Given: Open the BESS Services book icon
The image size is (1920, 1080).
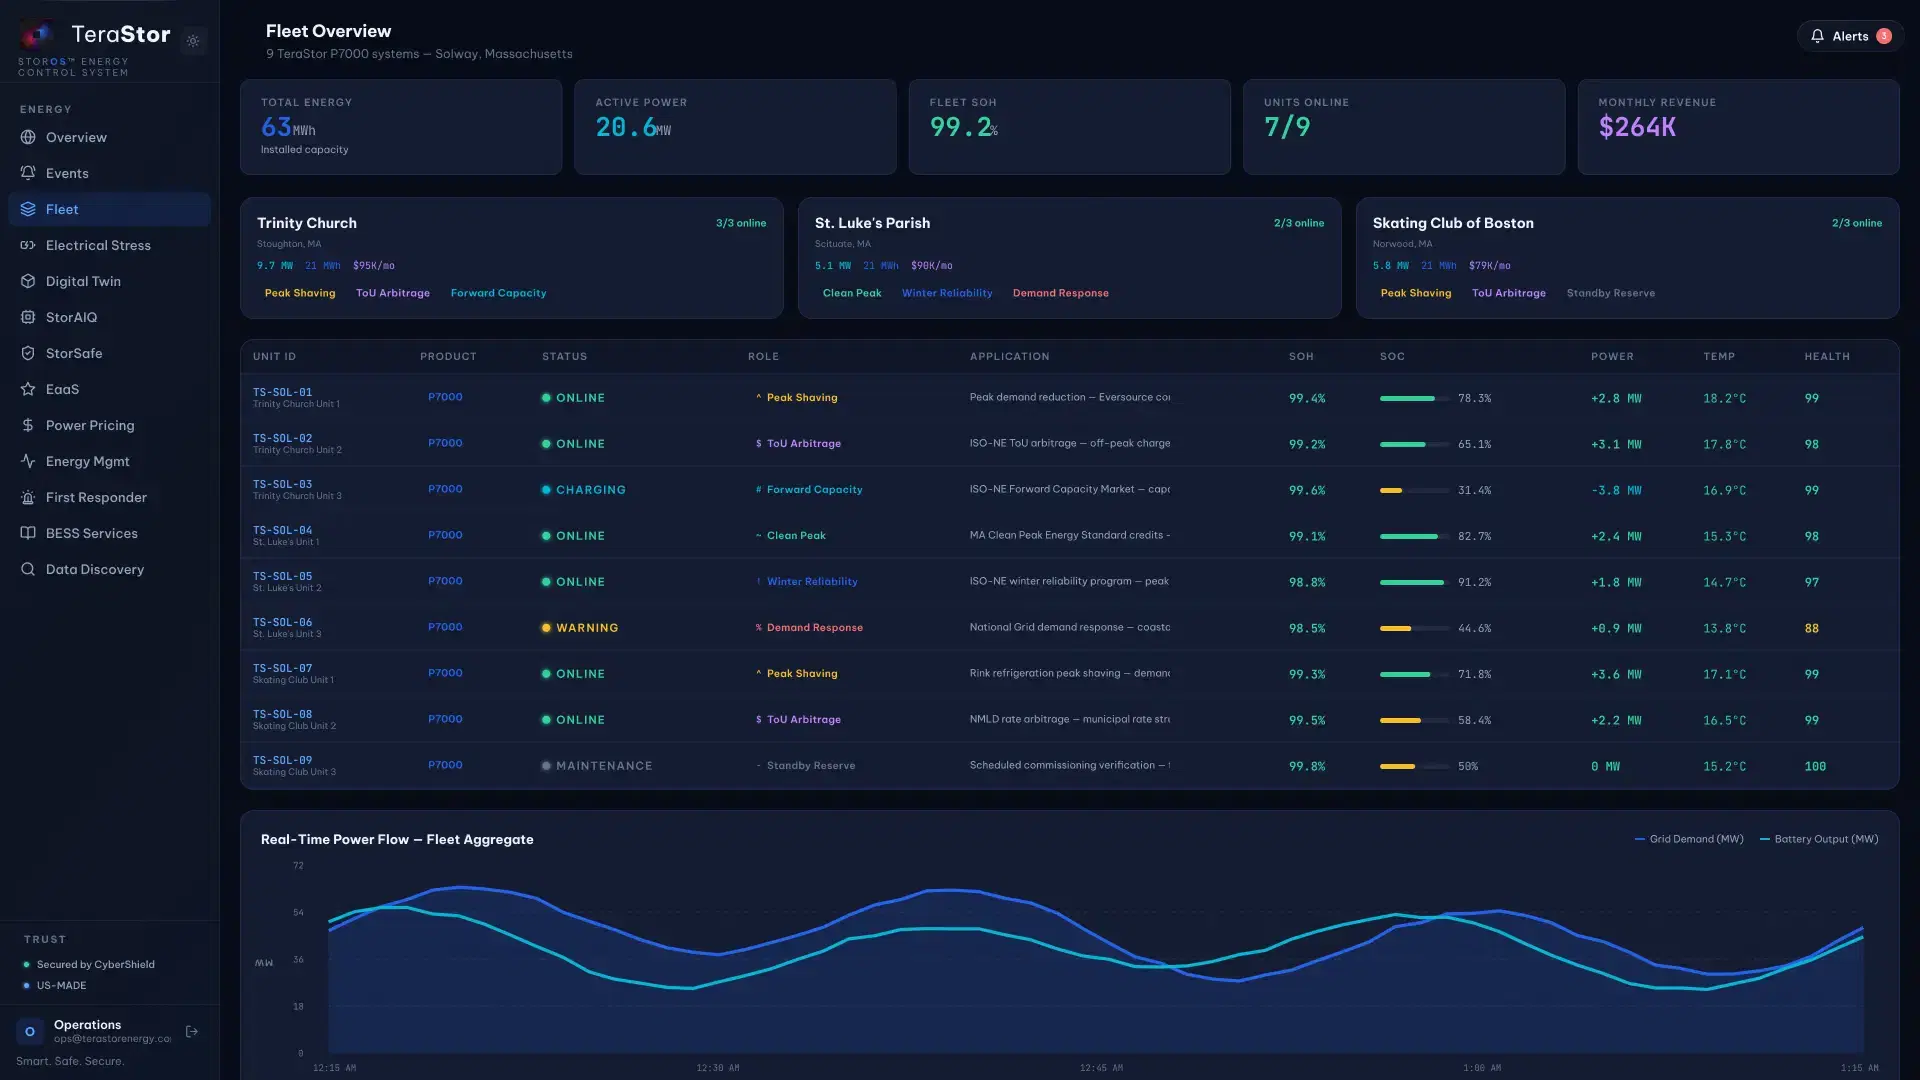Looking at the screenshot, I should 28,533.
